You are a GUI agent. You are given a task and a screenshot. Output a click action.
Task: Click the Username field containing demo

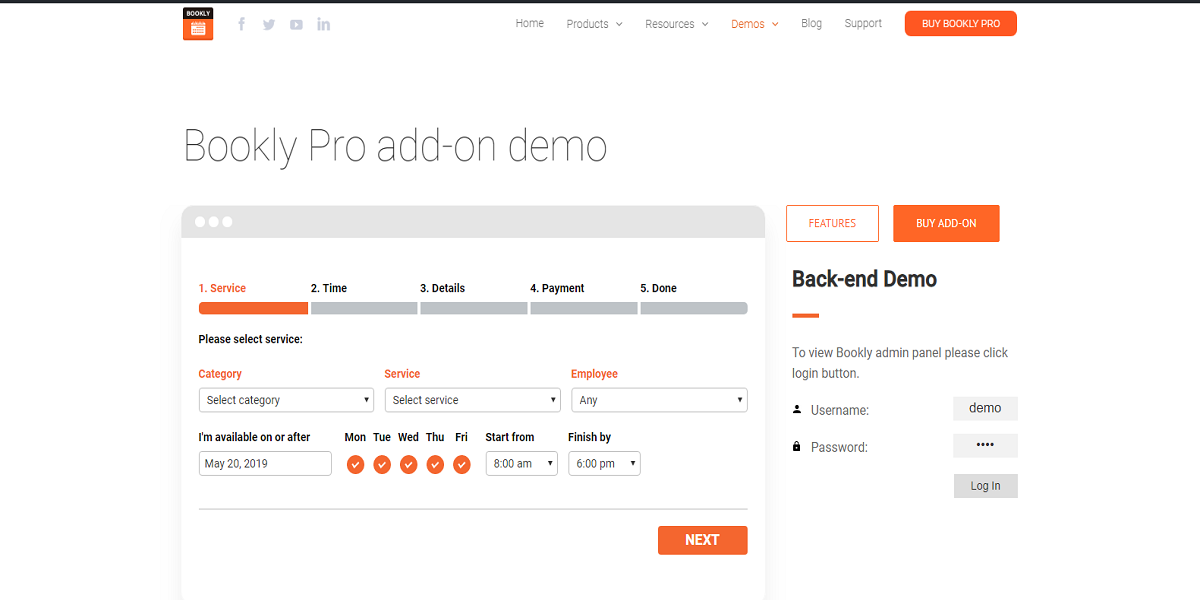pos(985,408)
